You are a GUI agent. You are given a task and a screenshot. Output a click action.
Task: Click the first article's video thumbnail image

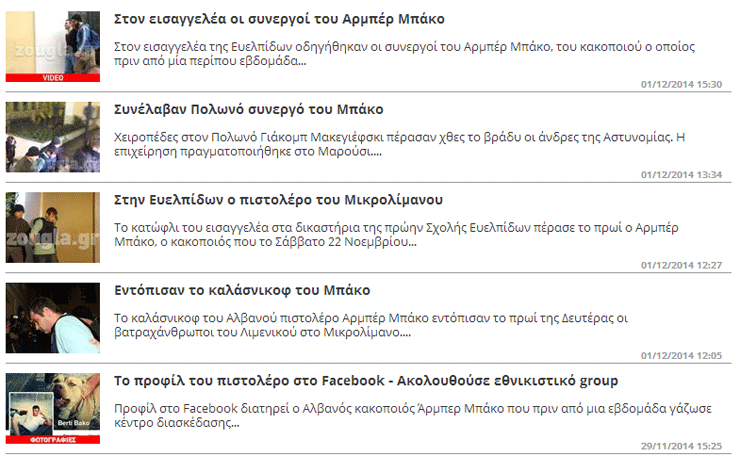53,42
